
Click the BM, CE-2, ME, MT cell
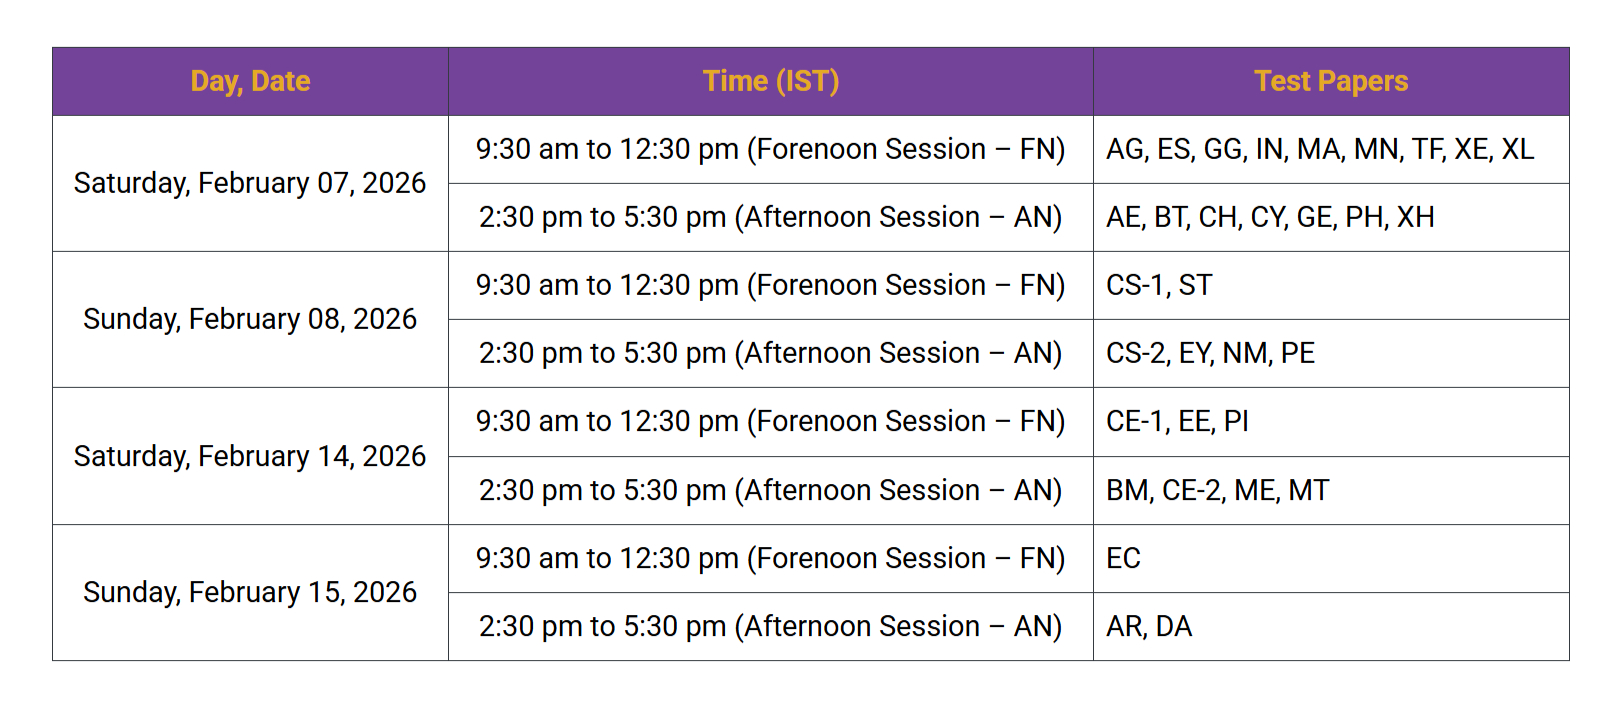[1217, 490]
